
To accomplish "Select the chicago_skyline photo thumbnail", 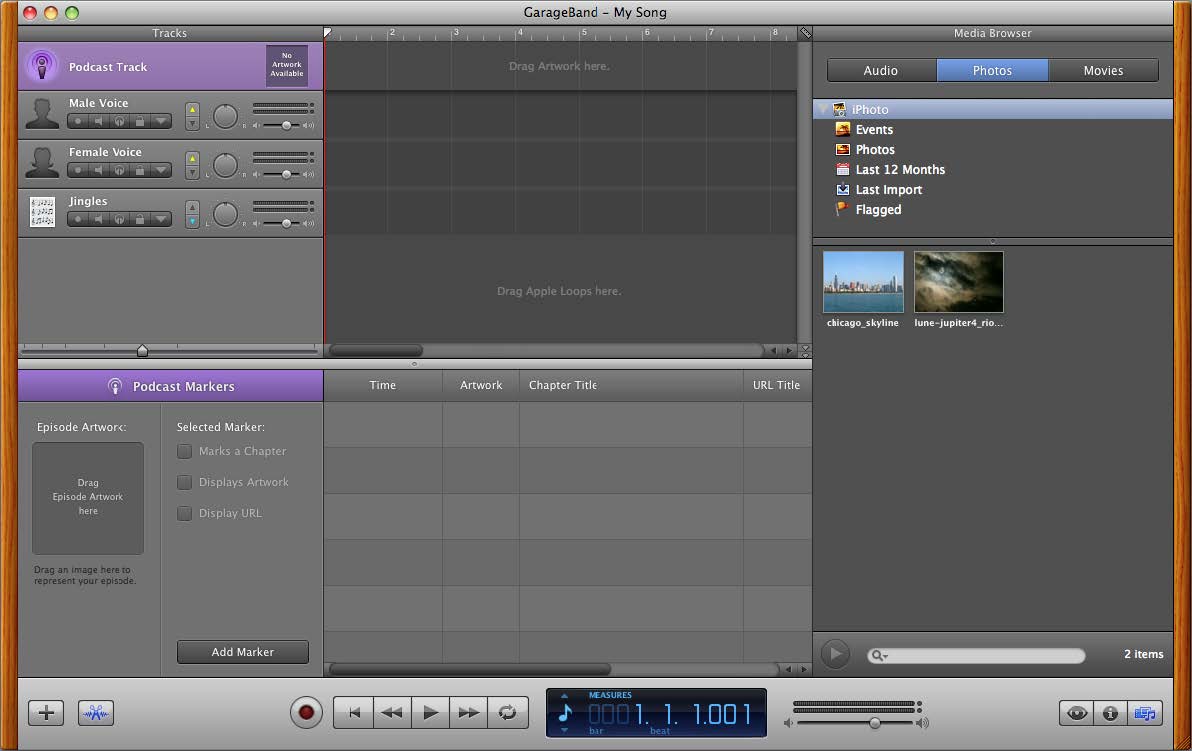I will point(863,282).
